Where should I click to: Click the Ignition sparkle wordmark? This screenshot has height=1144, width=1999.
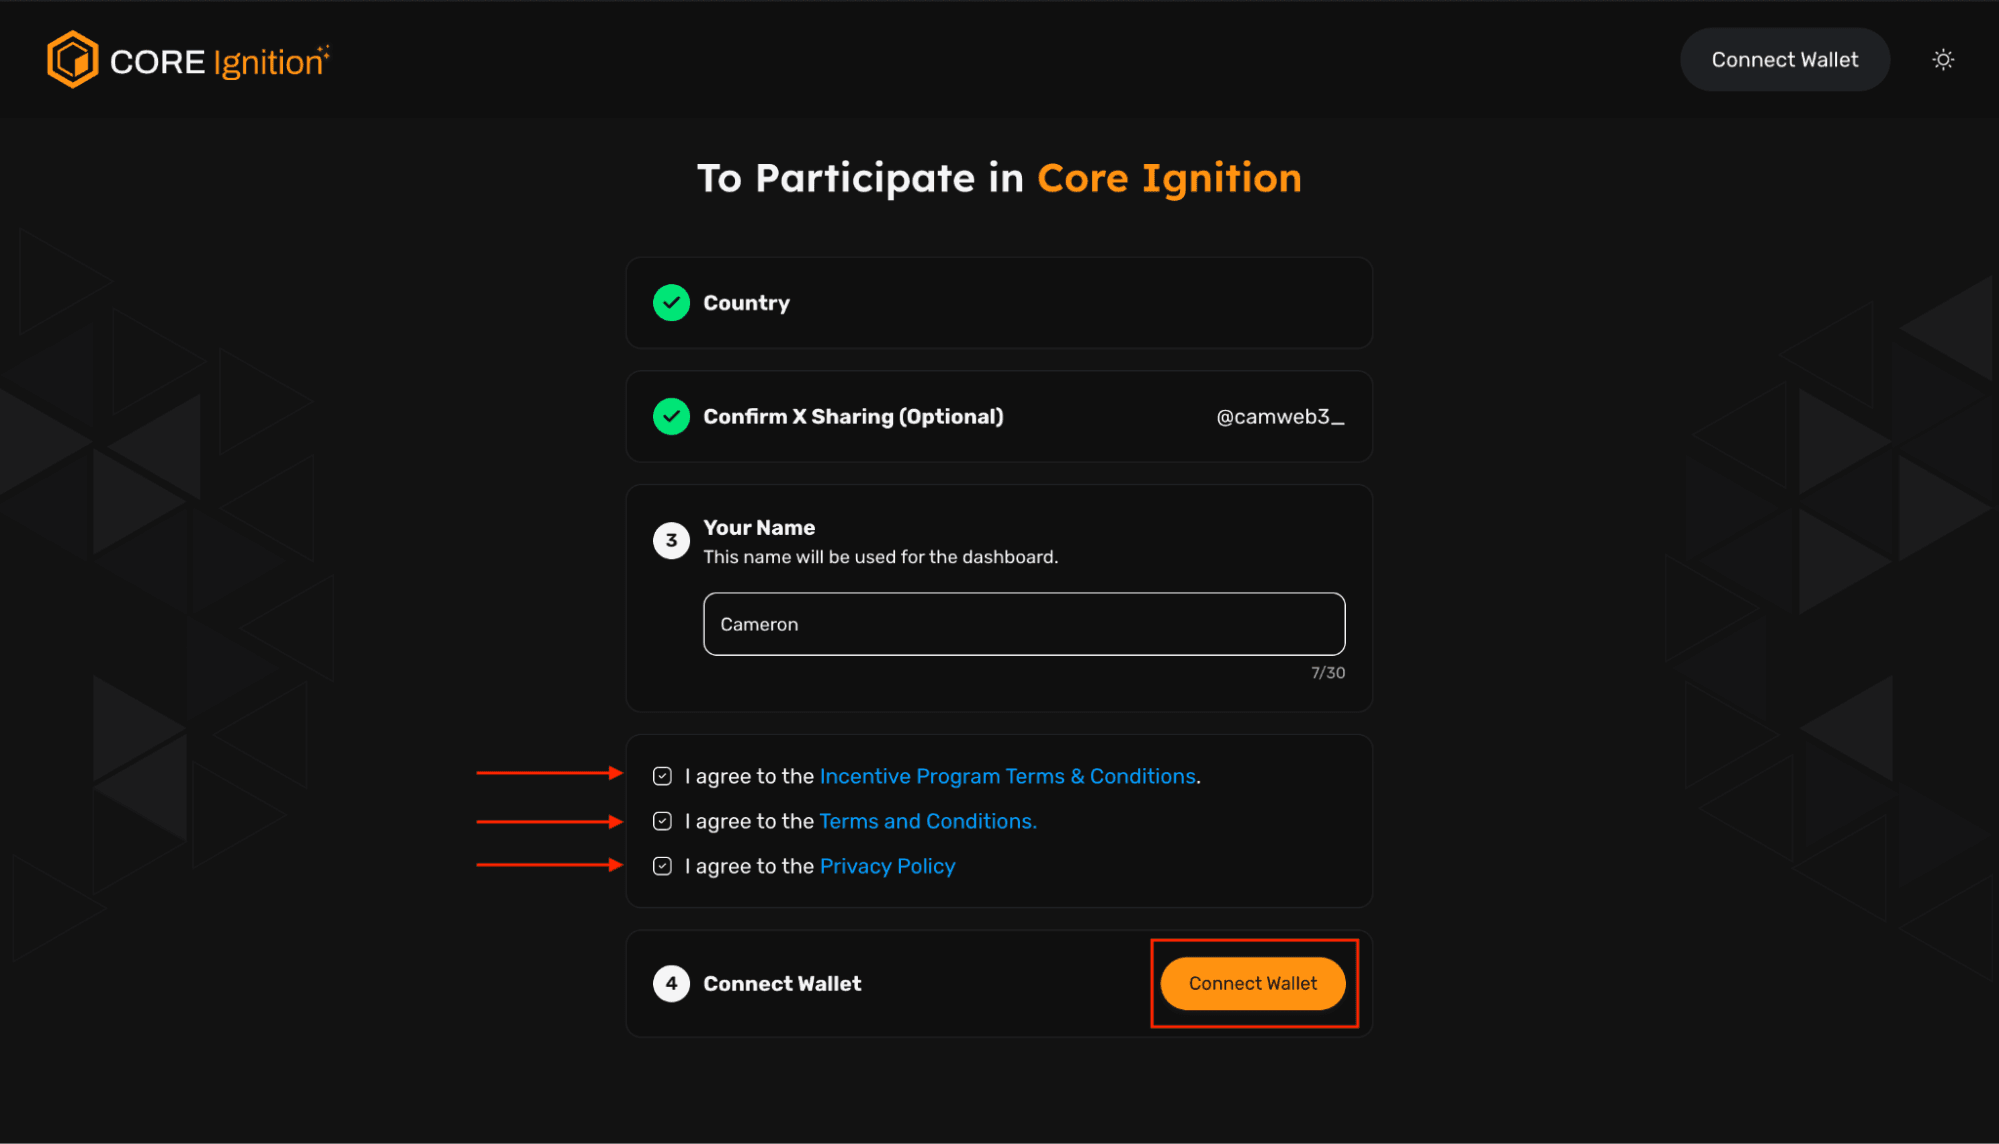coord(266,62)
